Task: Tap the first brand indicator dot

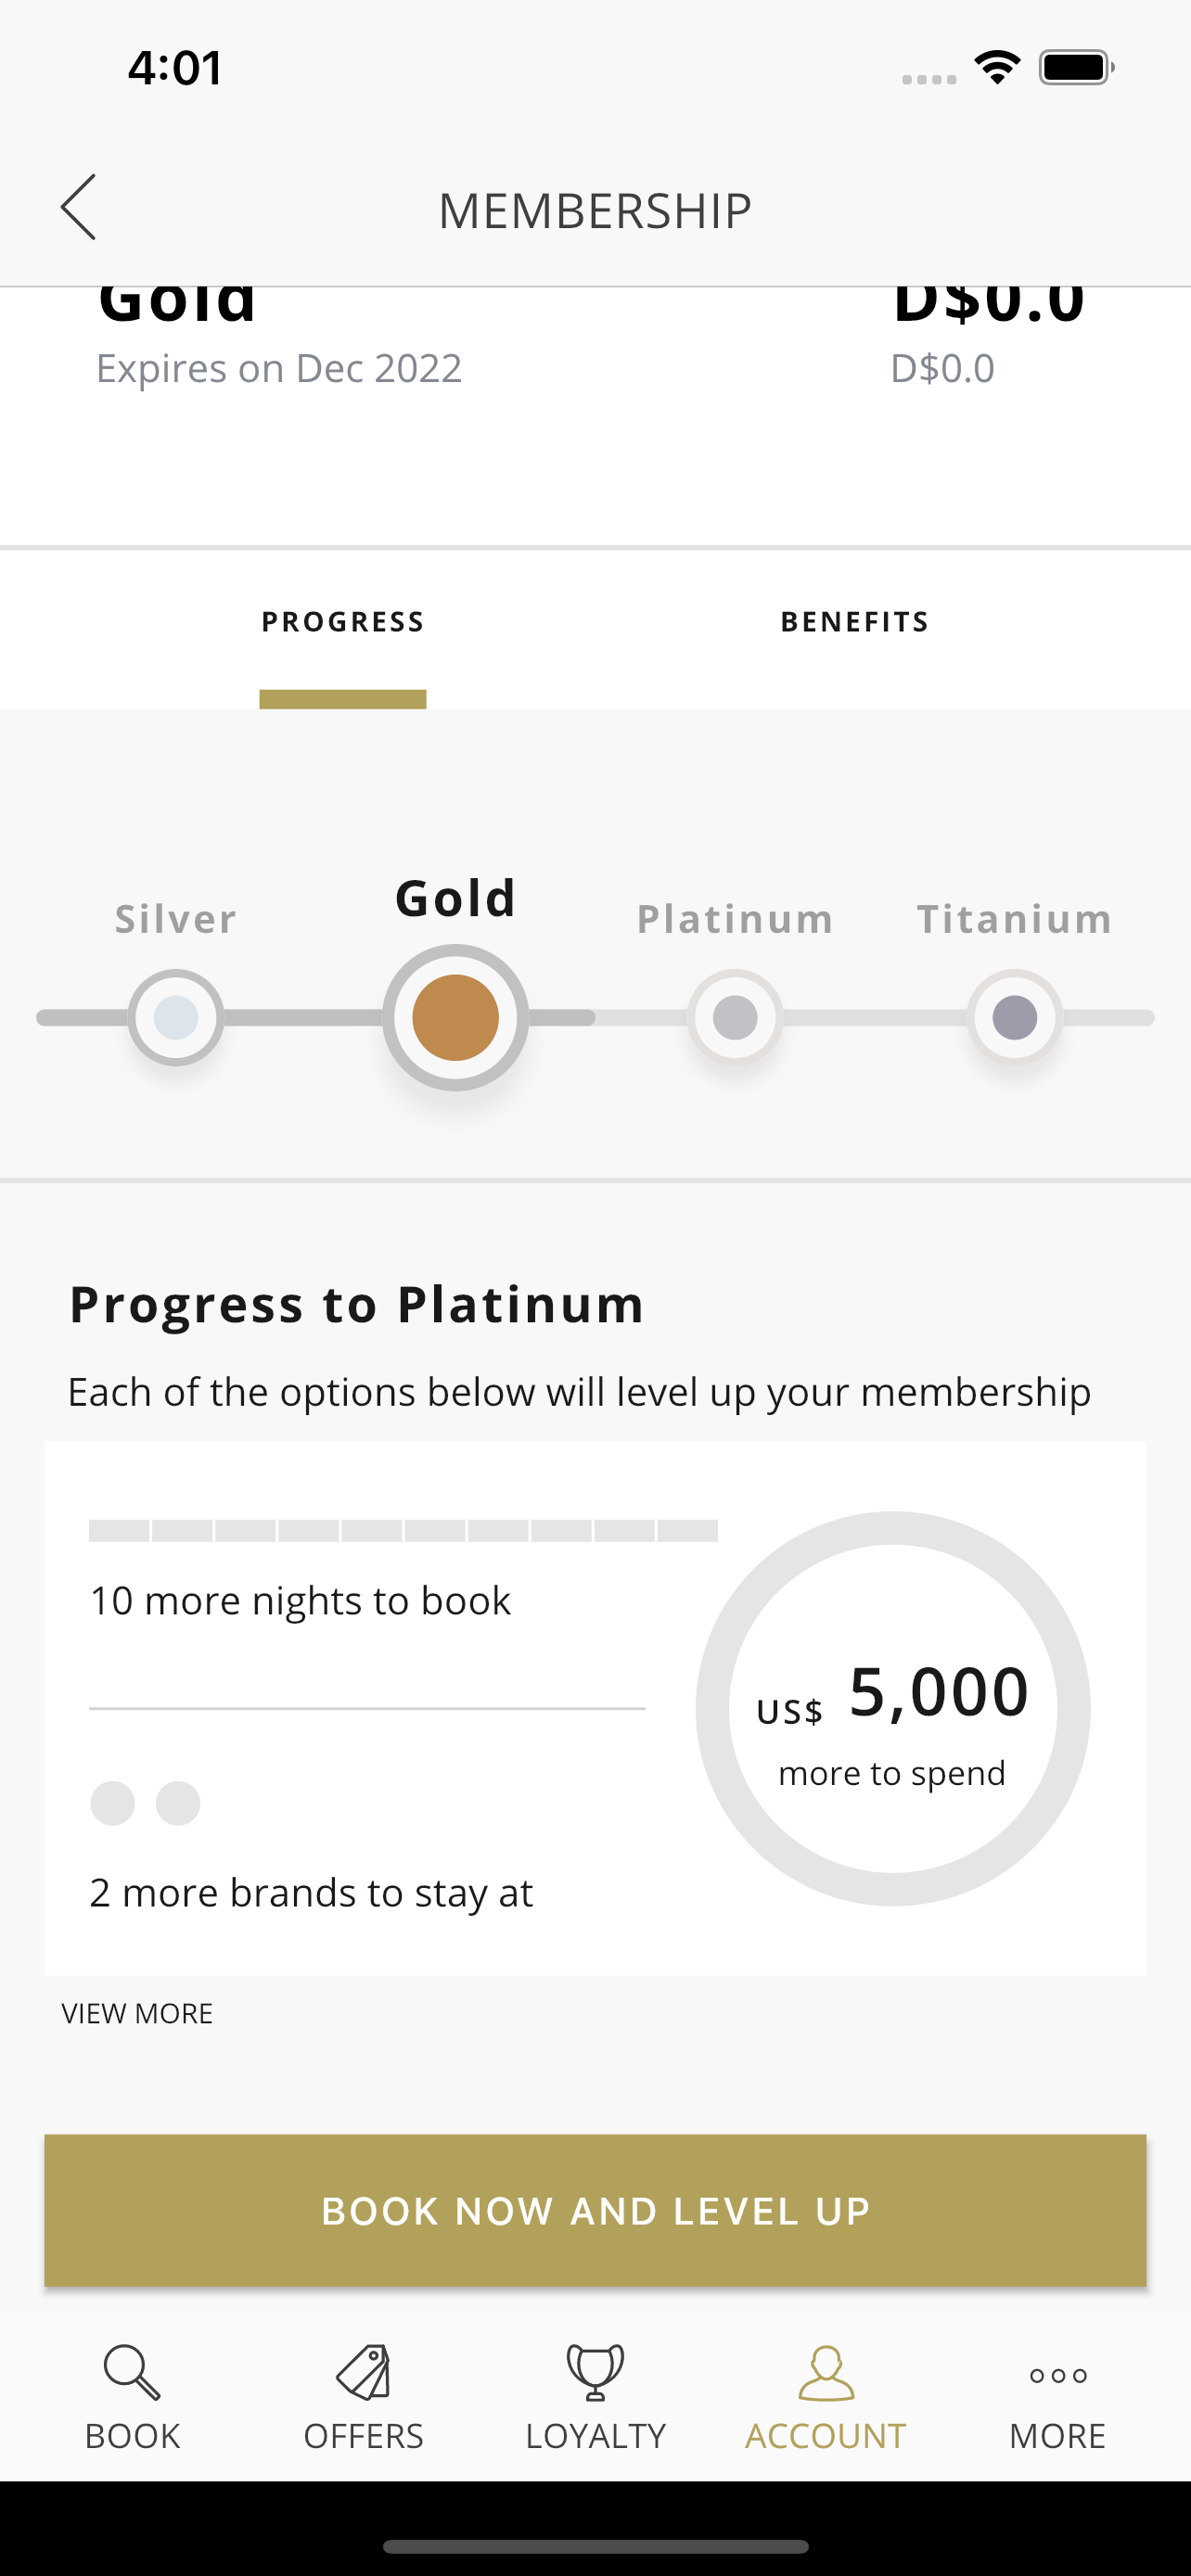Action: tap(112, 1803)
